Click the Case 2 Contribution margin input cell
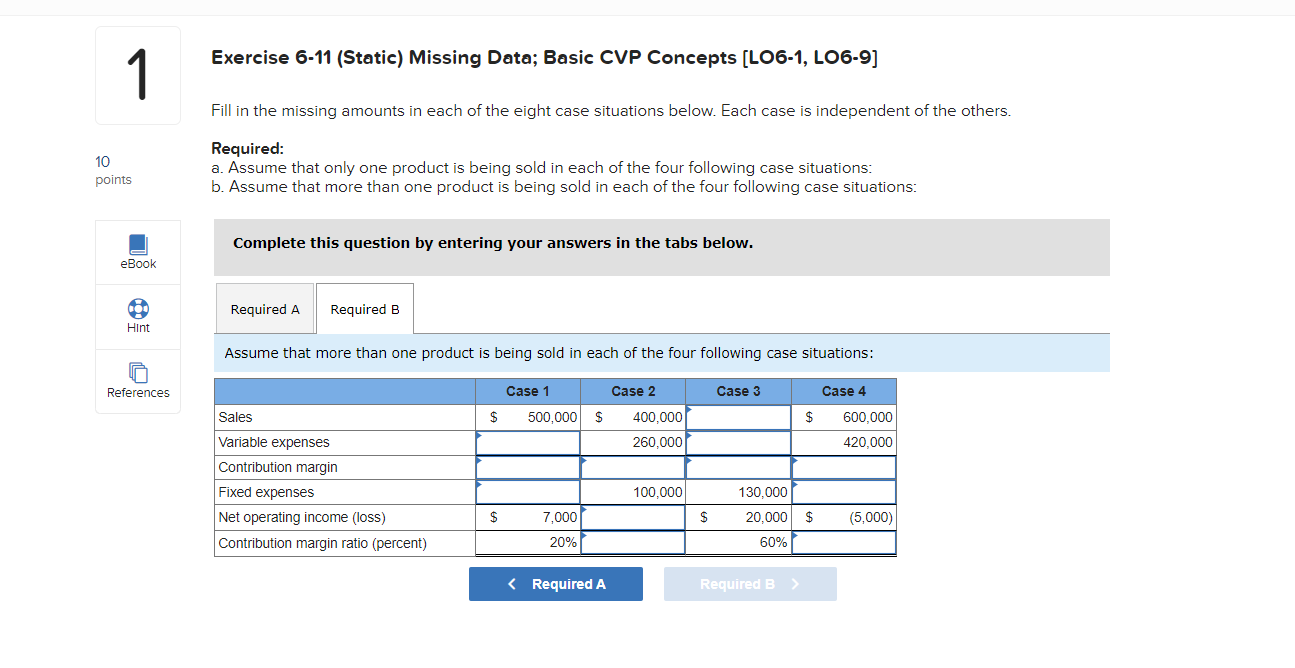This screenshot has height=668, width=1295. pos(632,467)
